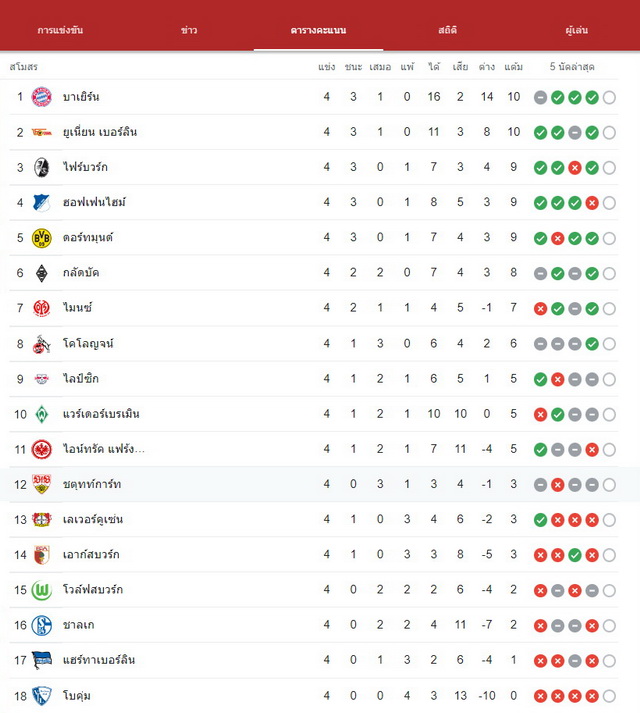Click Bayern's grey draw result indicator

click(x=540, y=97)
